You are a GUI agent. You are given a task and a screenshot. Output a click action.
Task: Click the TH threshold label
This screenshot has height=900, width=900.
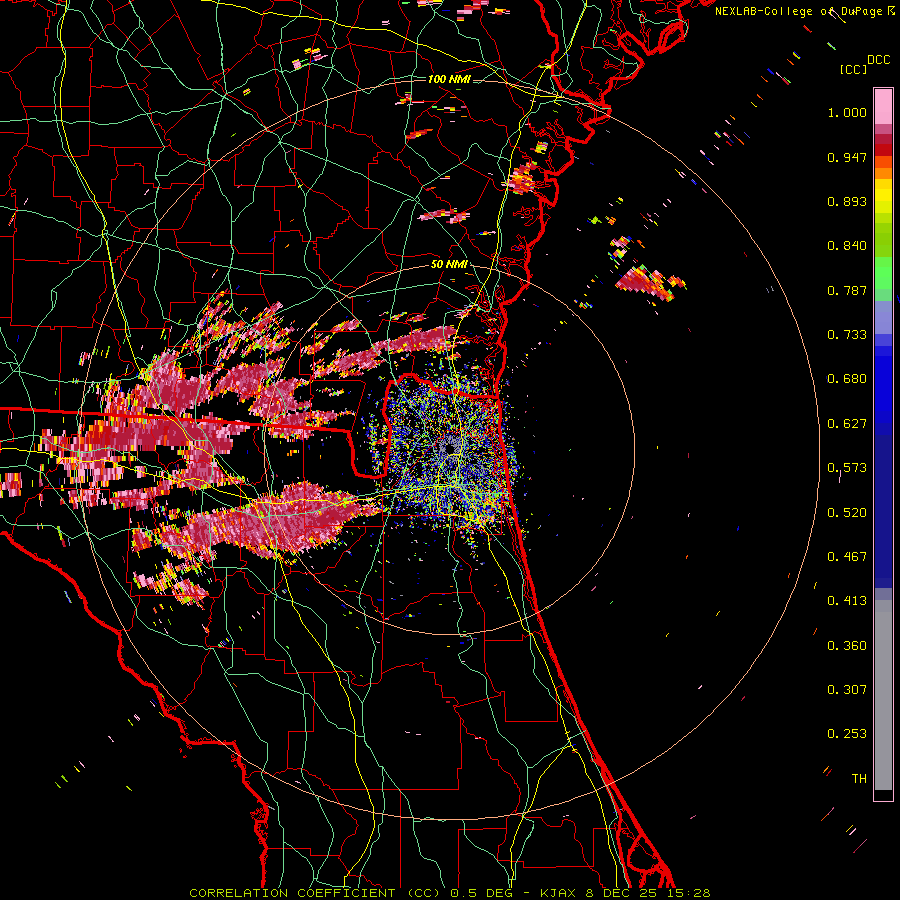859,779
